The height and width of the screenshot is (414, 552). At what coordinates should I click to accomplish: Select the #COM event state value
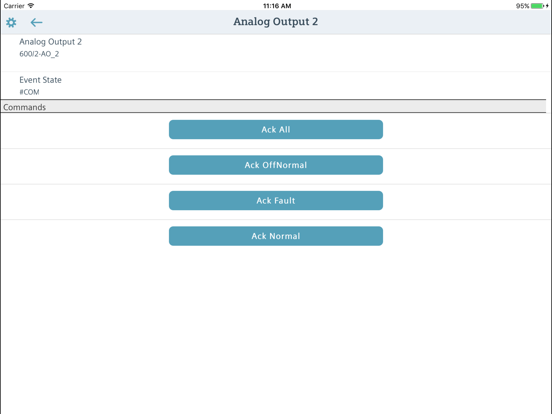(x=29, y=92)
